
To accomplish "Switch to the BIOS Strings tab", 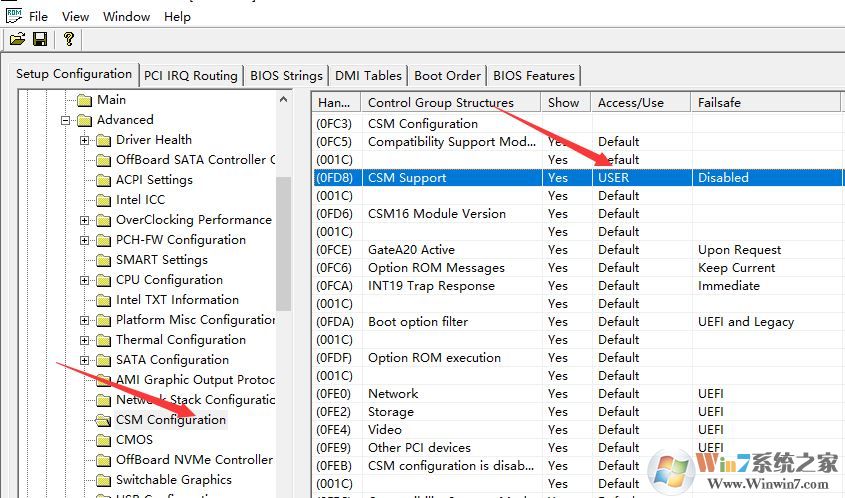I will coord(286,75).
